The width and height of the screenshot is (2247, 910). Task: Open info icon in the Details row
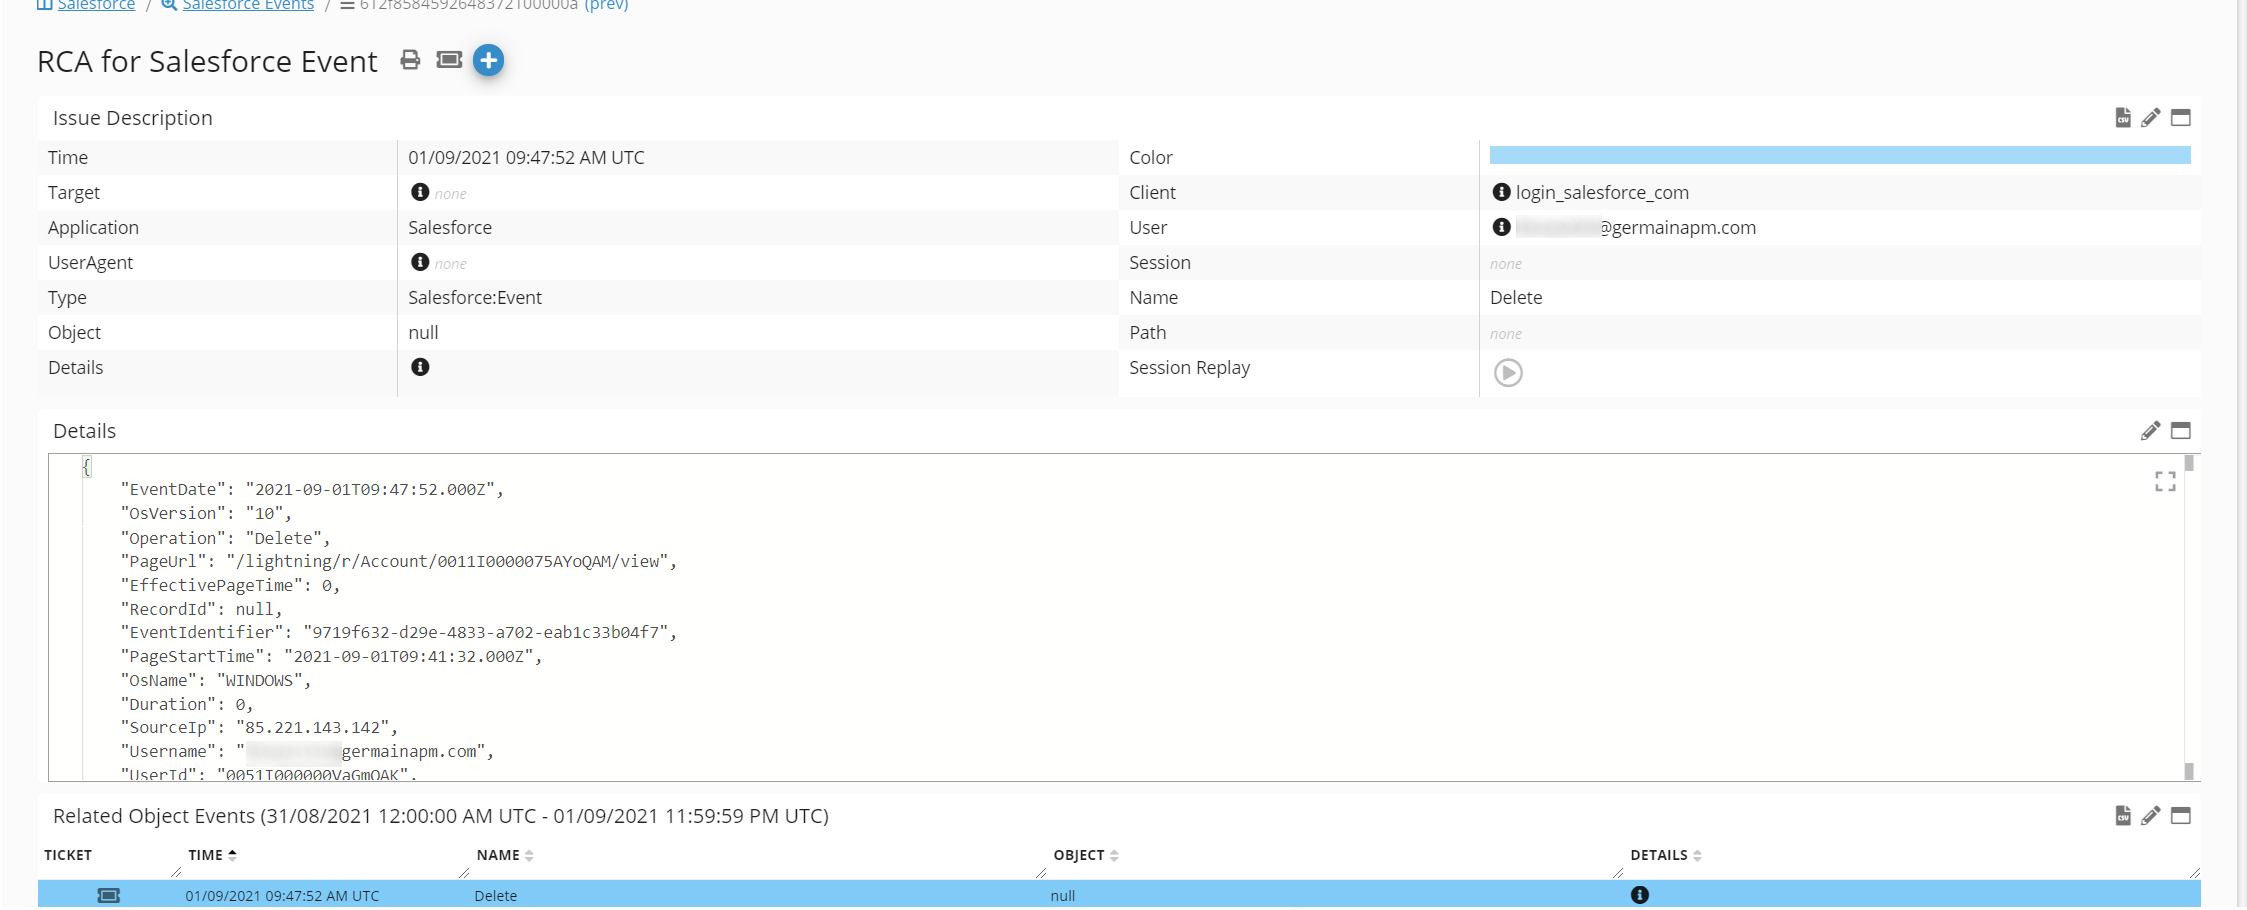coord(420,367)
